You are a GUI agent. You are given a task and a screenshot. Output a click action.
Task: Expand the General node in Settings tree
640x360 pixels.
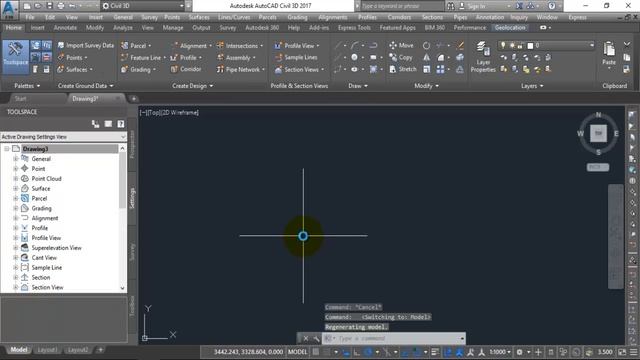coord(16,159)
